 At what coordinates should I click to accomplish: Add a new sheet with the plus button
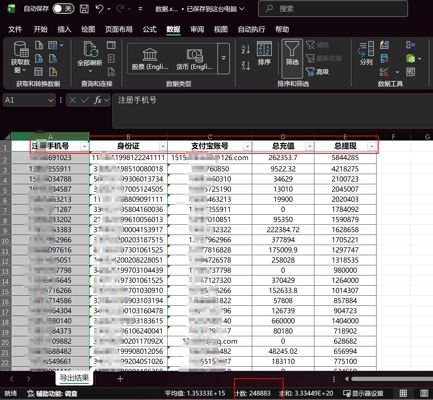(120, 379)
